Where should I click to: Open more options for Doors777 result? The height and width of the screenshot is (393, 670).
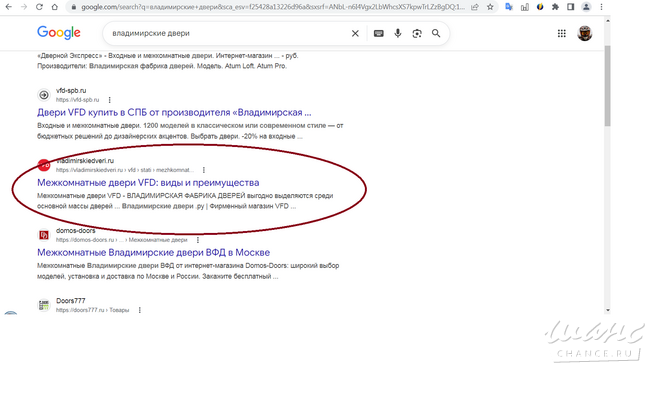[x=140, y=310]
